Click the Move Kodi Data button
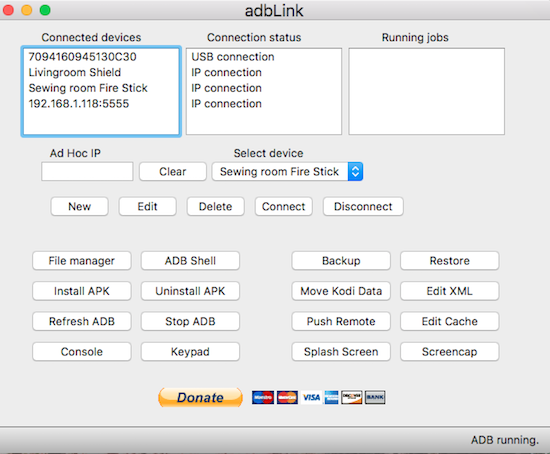The height and width of the screenshot is (454, 550). coord(341,291)
